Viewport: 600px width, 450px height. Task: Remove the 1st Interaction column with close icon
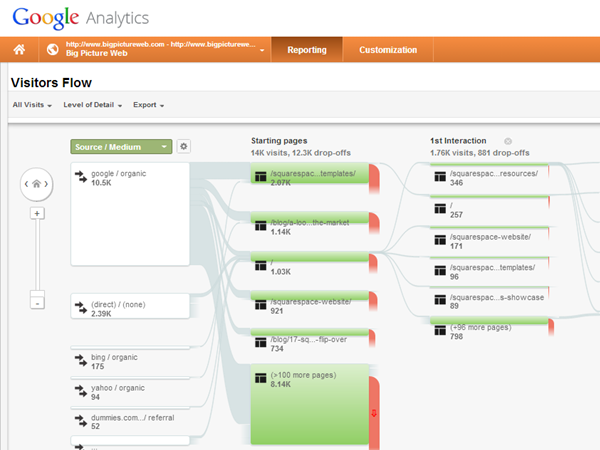[508, 141]
